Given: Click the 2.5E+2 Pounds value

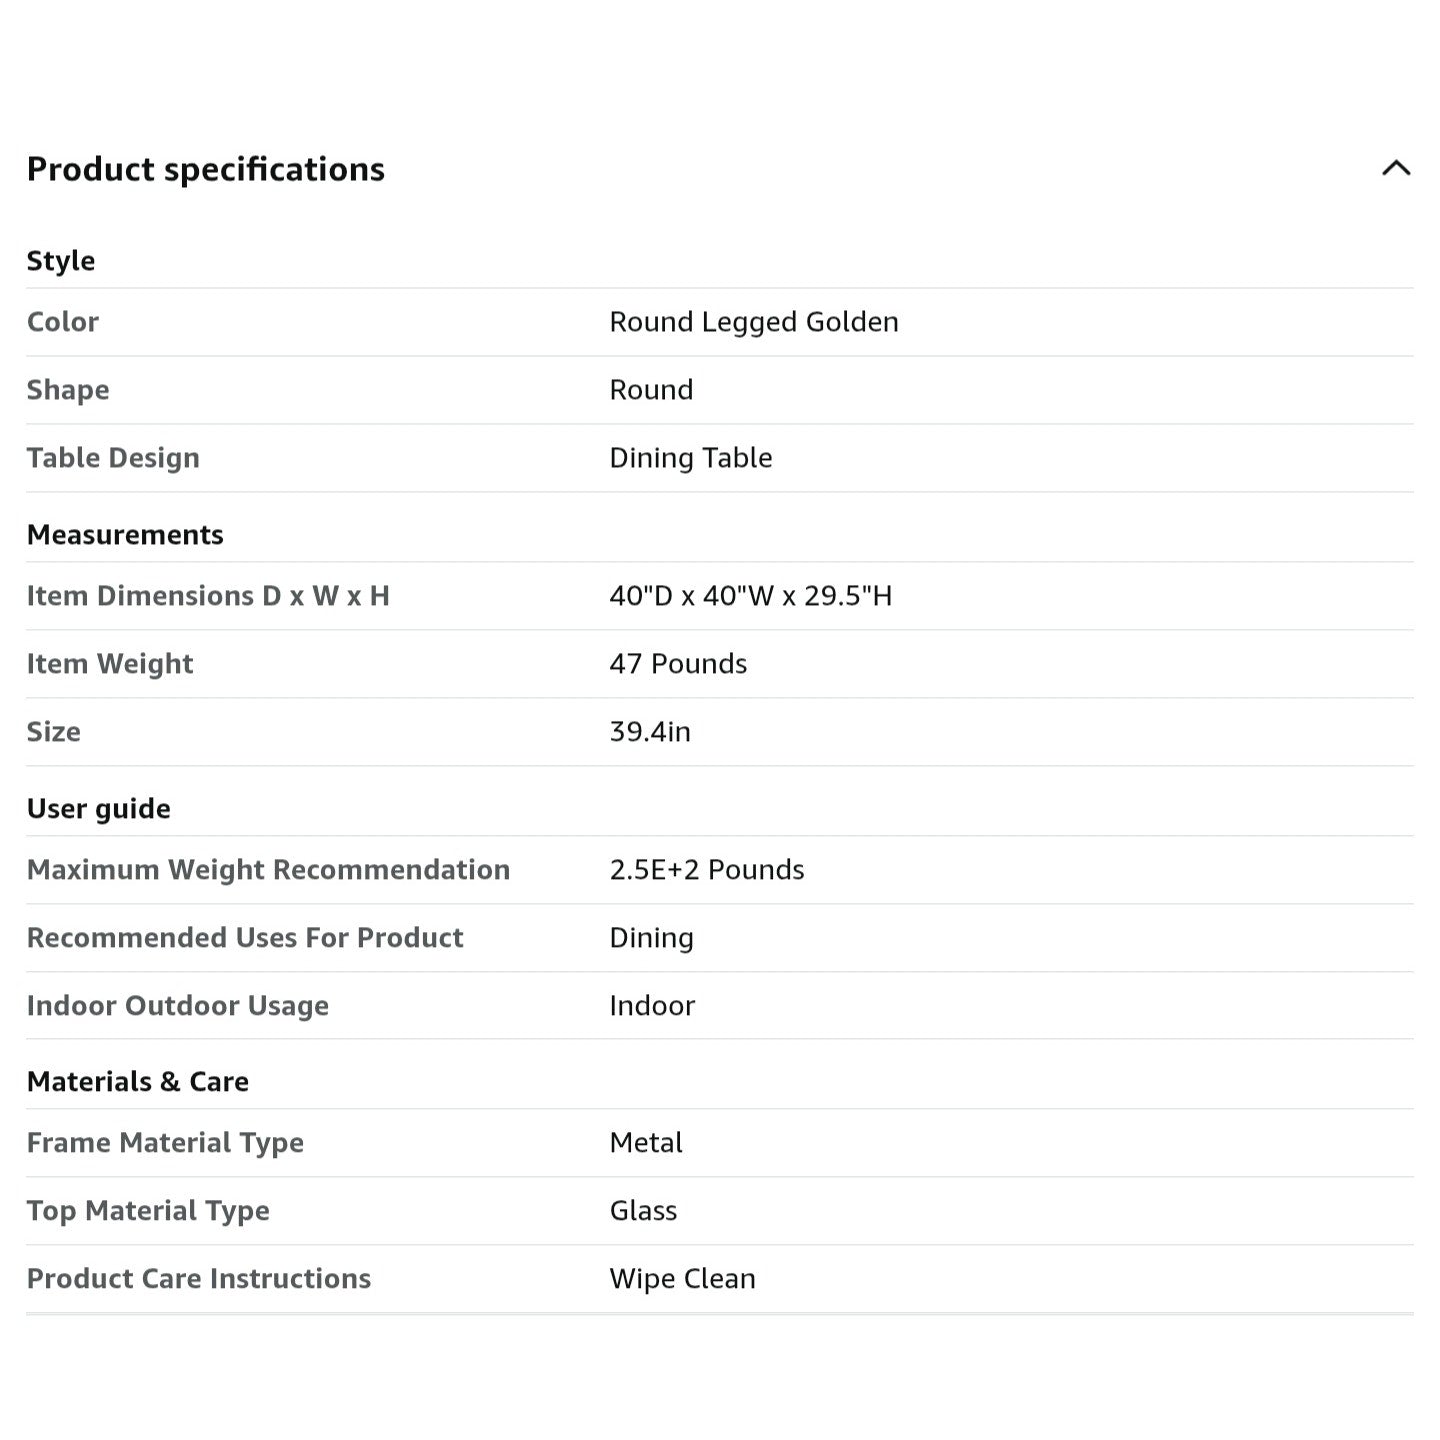Looking at the screenshot, I should (707, 870).
